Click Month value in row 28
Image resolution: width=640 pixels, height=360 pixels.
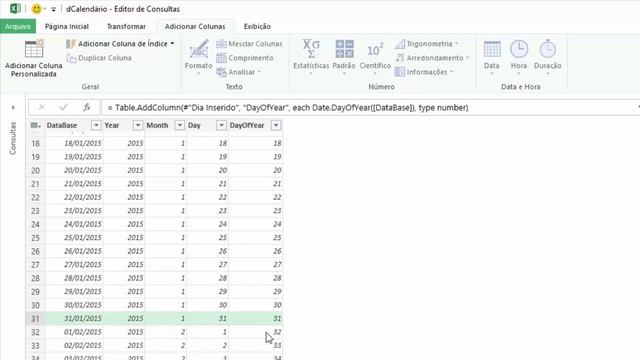pos(165,278)
